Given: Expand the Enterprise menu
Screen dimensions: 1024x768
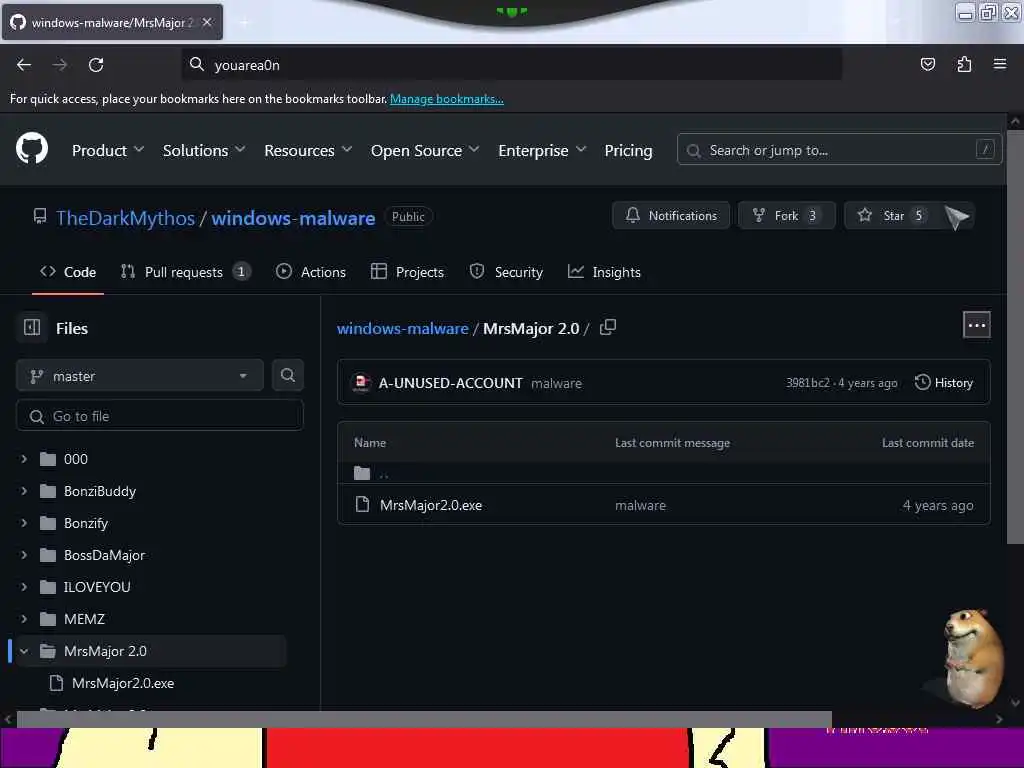Looking at the screenshot, I should (x=542, y=150).
